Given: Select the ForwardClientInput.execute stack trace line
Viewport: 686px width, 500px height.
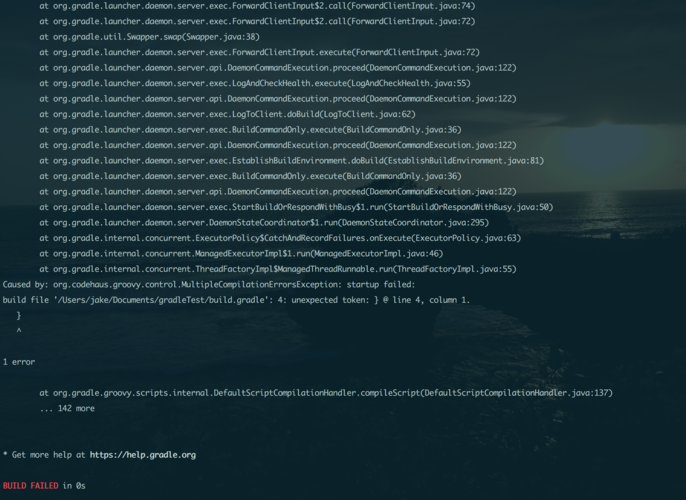Looking at the screenshot, I should click(x=259, y=52).
